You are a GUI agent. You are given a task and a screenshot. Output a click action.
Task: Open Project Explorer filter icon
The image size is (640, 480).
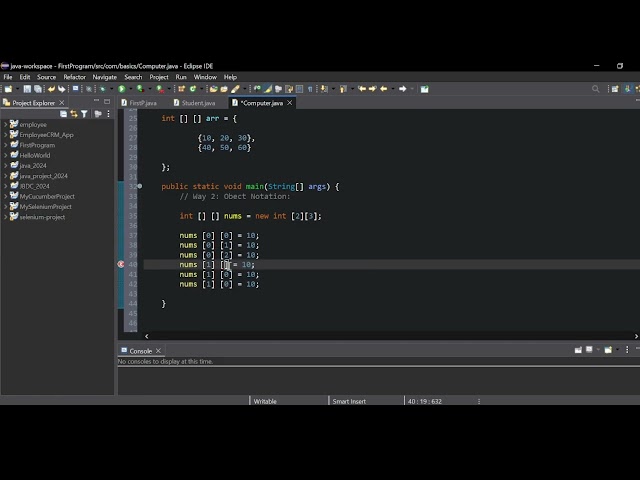point(84,114)
